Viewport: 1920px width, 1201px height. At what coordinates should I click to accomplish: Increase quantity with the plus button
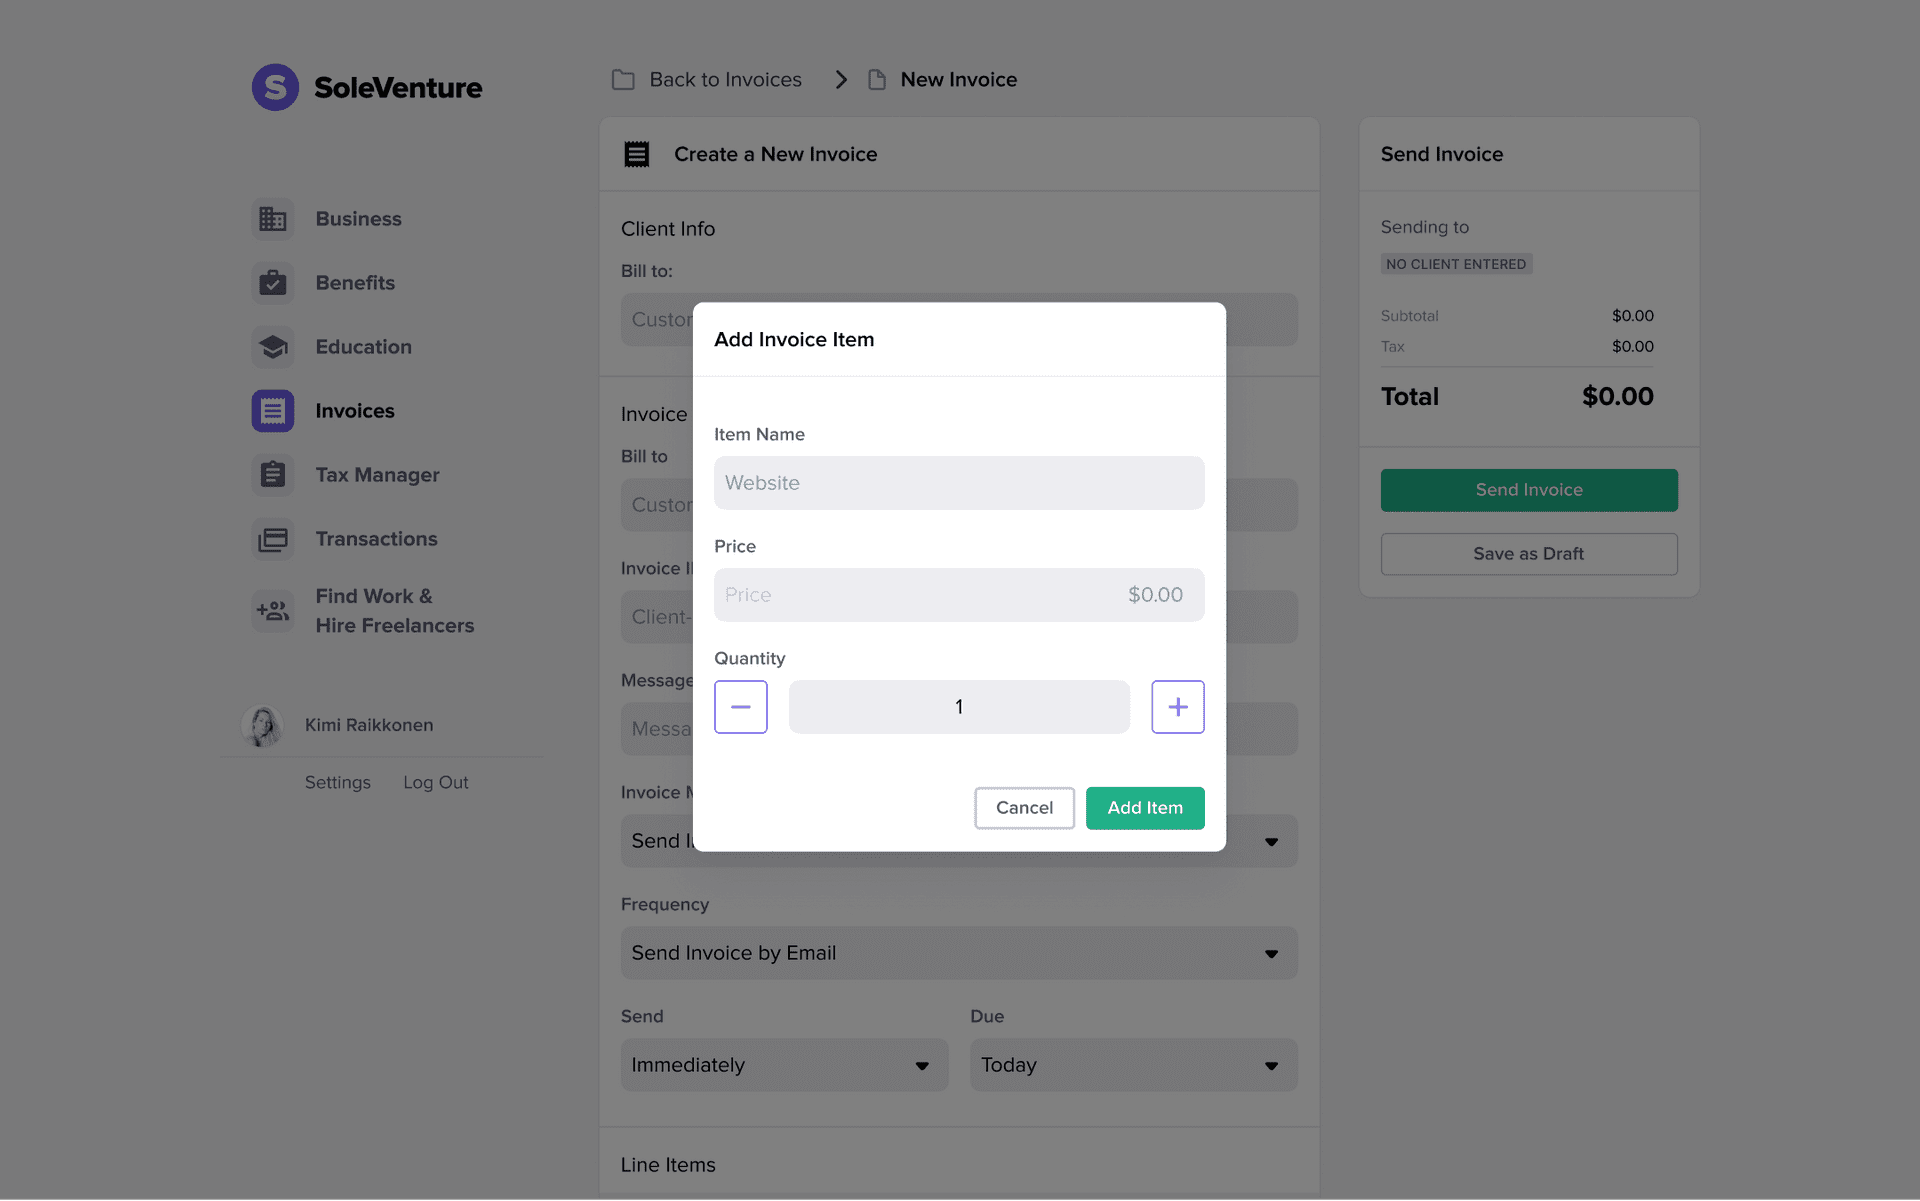(1177, 707)
